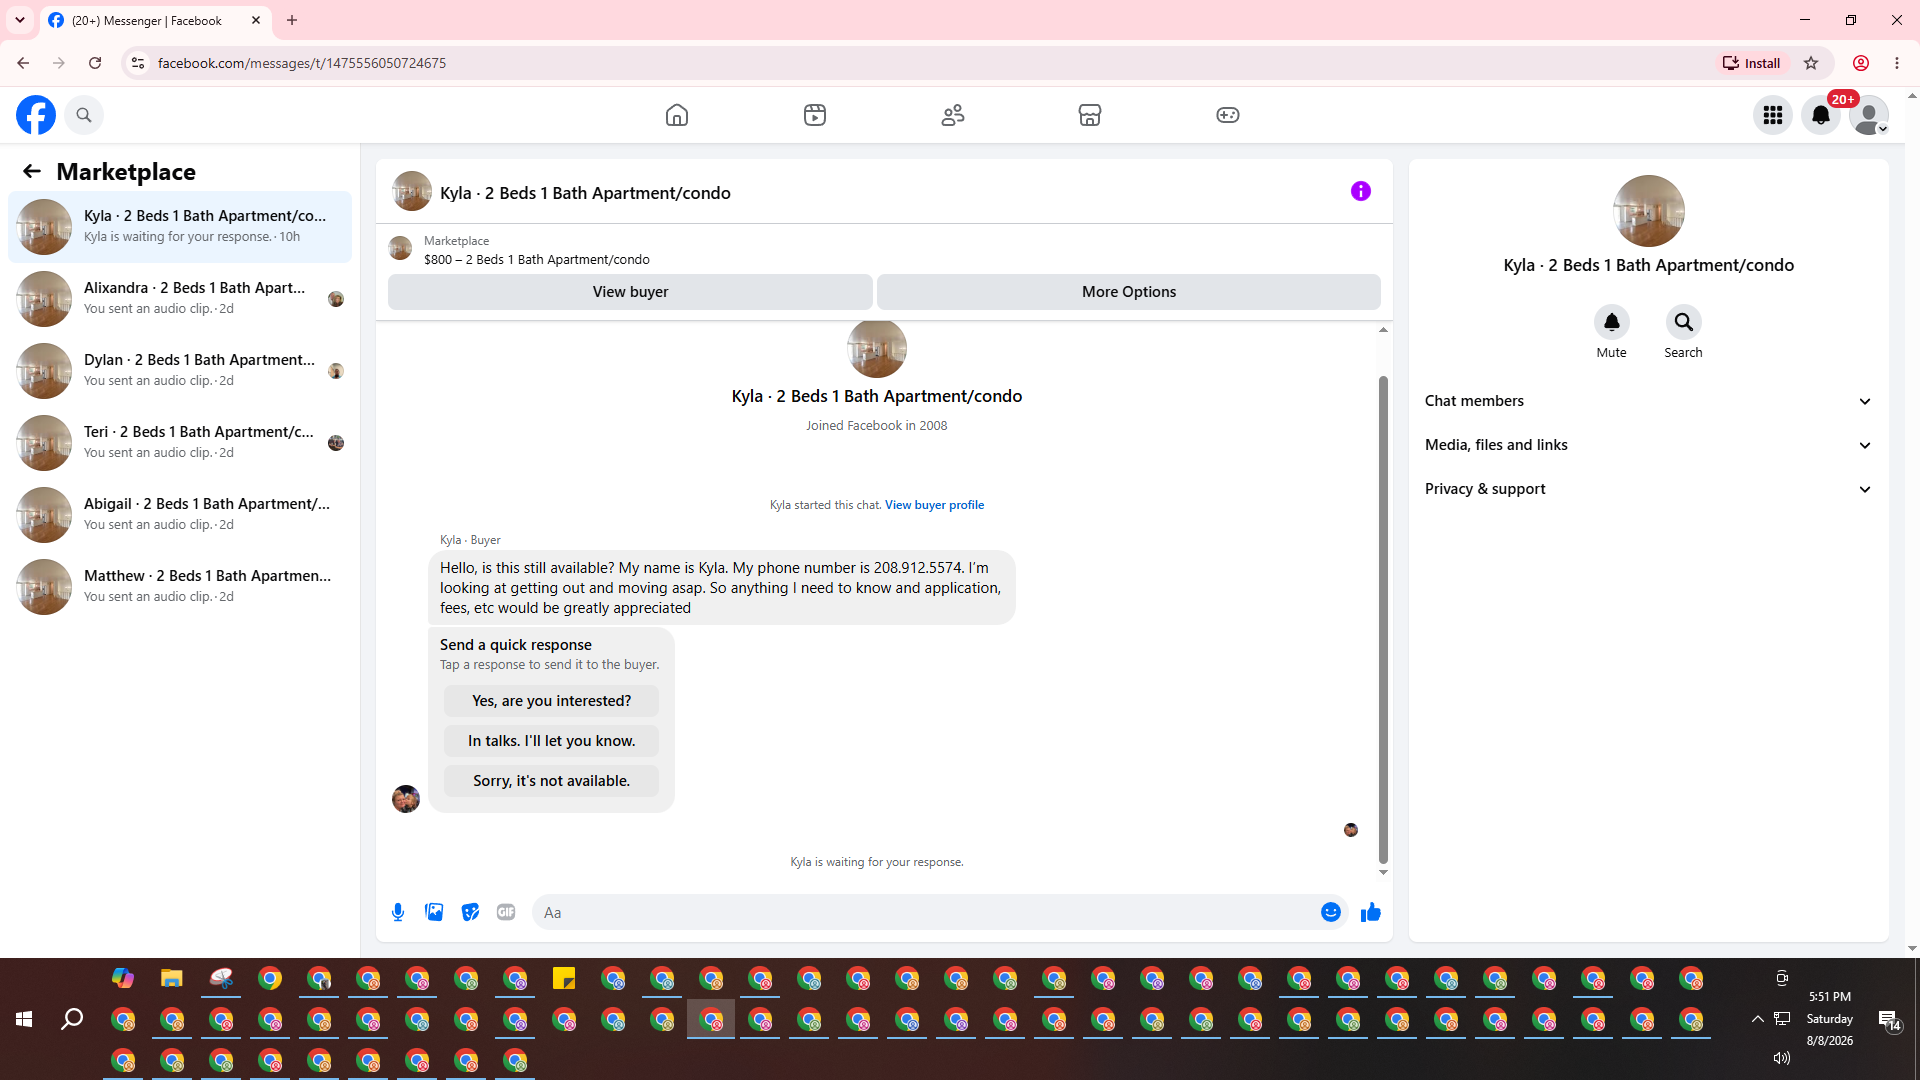
Task: Click the large listing thumbnail in right panel
Action: [1649, 211]
